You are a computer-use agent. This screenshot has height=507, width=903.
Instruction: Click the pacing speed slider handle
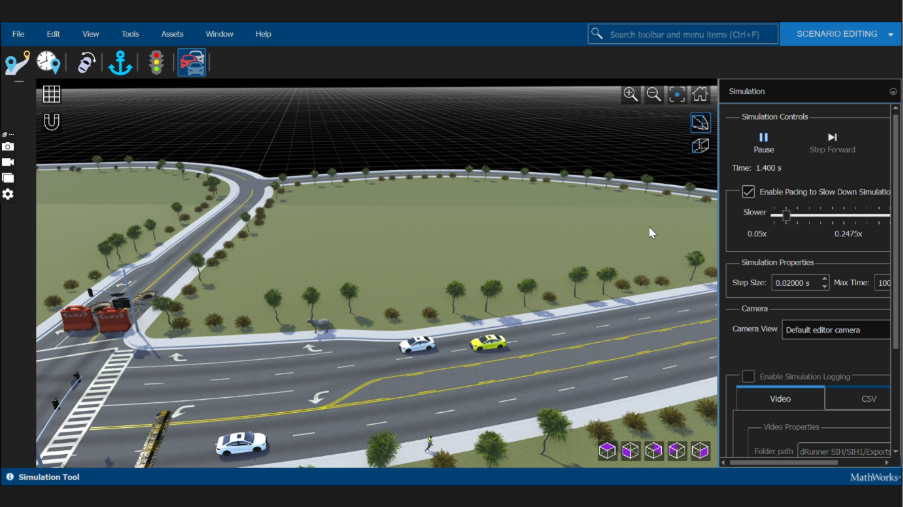[786, 214]
